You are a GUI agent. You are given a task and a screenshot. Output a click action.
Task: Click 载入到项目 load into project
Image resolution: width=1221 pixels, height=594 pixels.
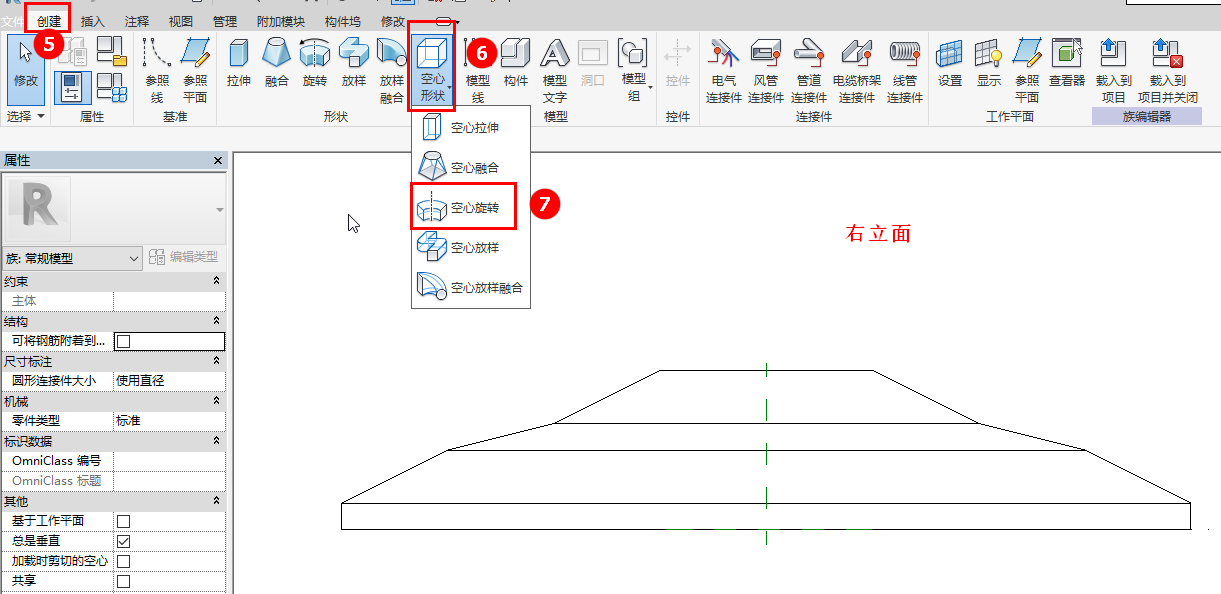pyautogui.click(x=1111, y=70)
